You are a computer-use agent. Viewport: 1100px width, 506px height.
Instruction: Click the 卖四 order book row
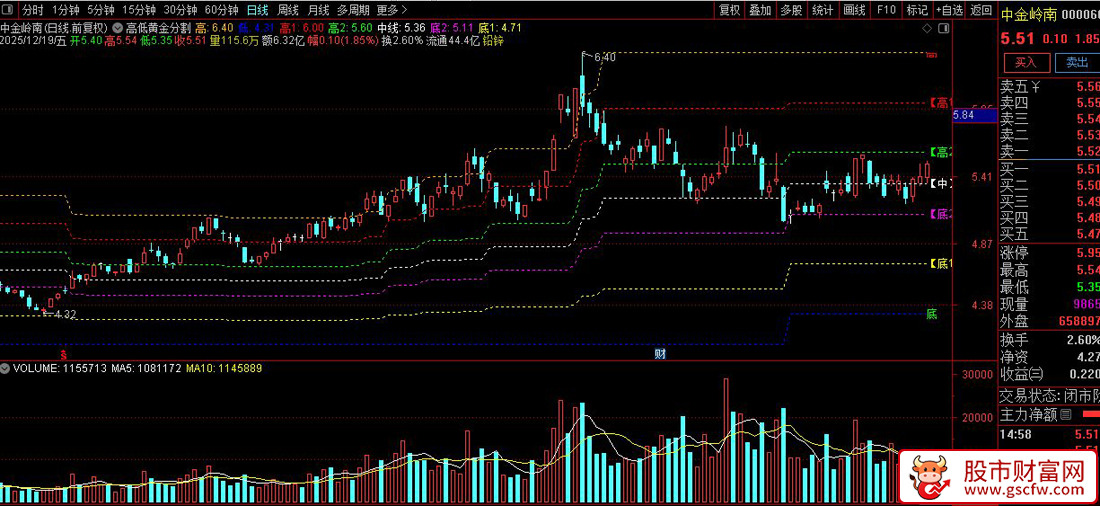(1049, 102)
